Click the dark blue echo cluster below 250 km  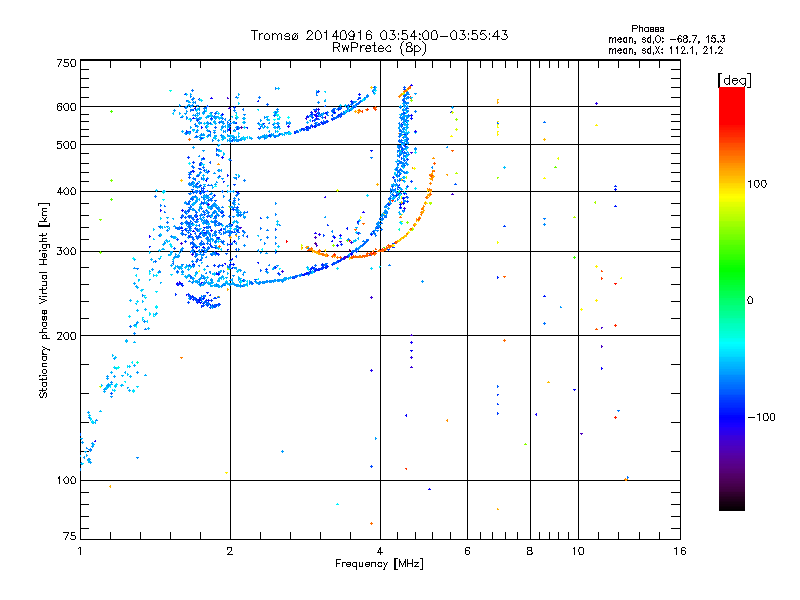pyautogui.click(x=203, y=301)
